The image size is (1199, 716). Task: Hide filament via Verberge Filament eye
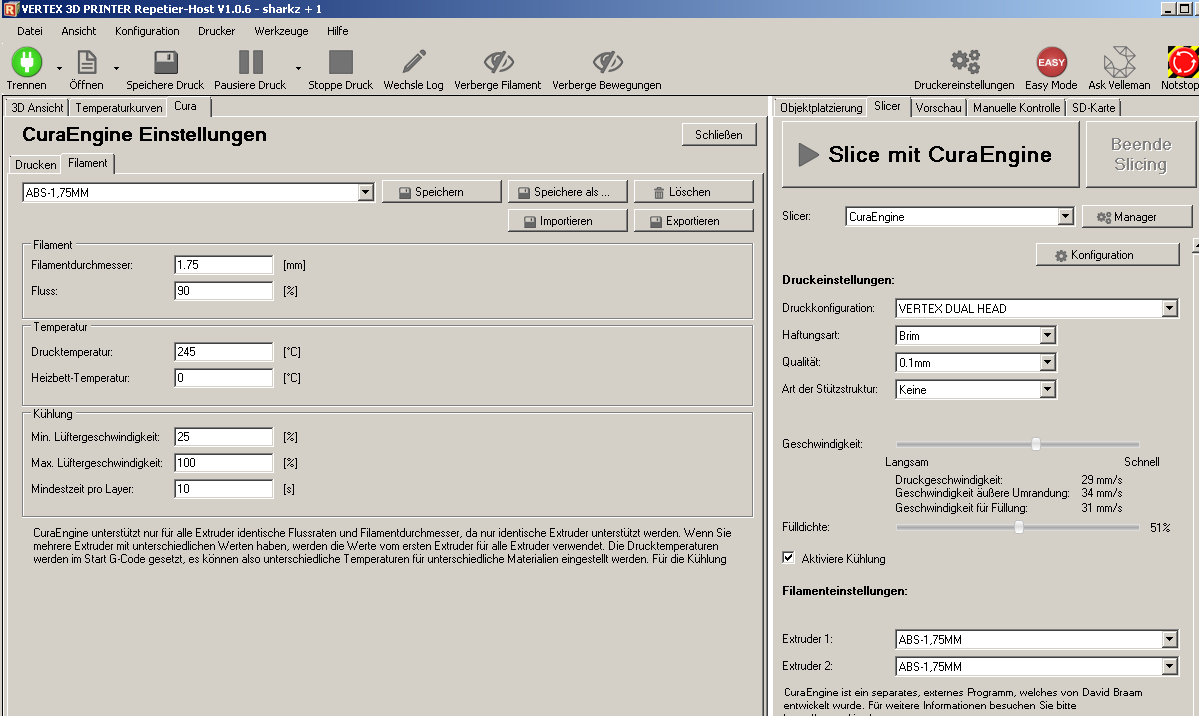tap(498, 62)
